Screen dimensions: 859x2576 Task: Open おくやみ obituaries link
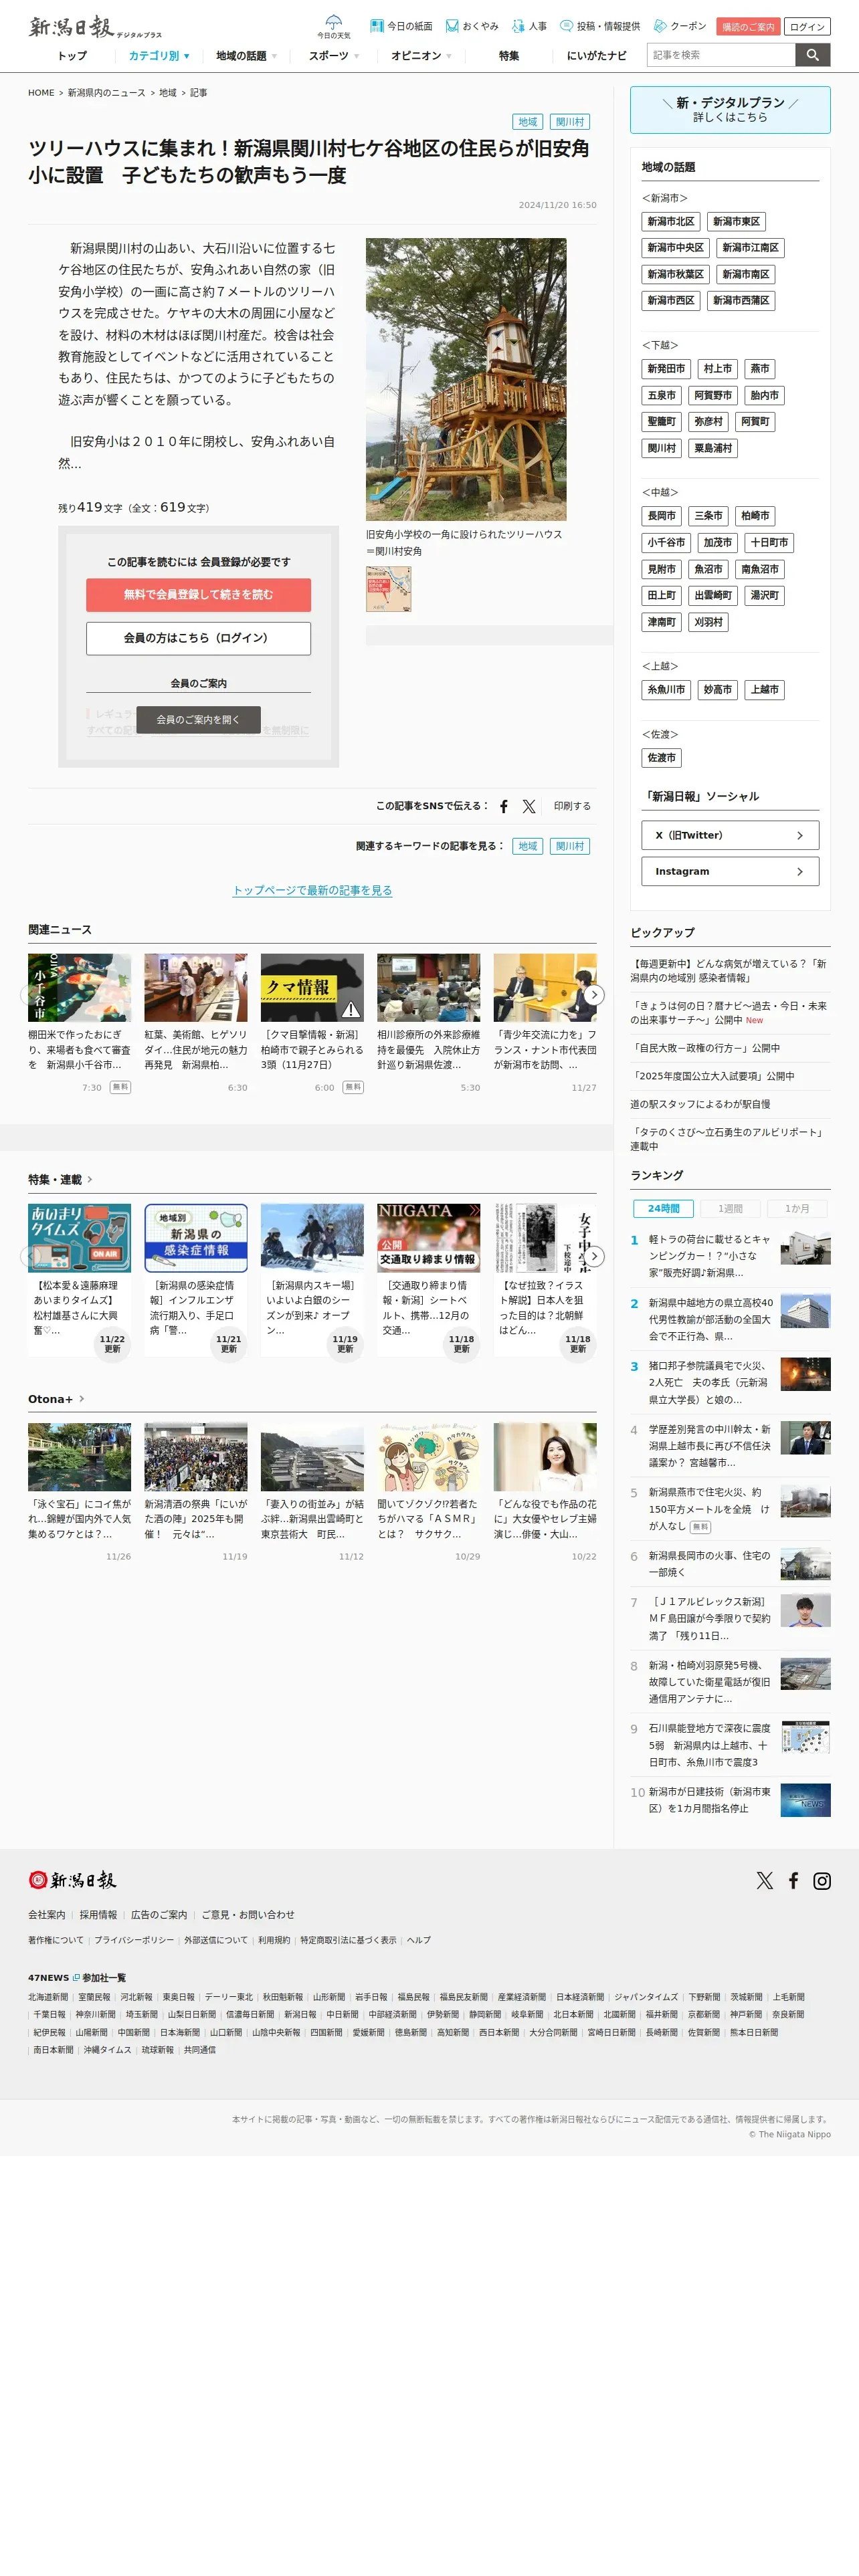click(x=471, y=26)
